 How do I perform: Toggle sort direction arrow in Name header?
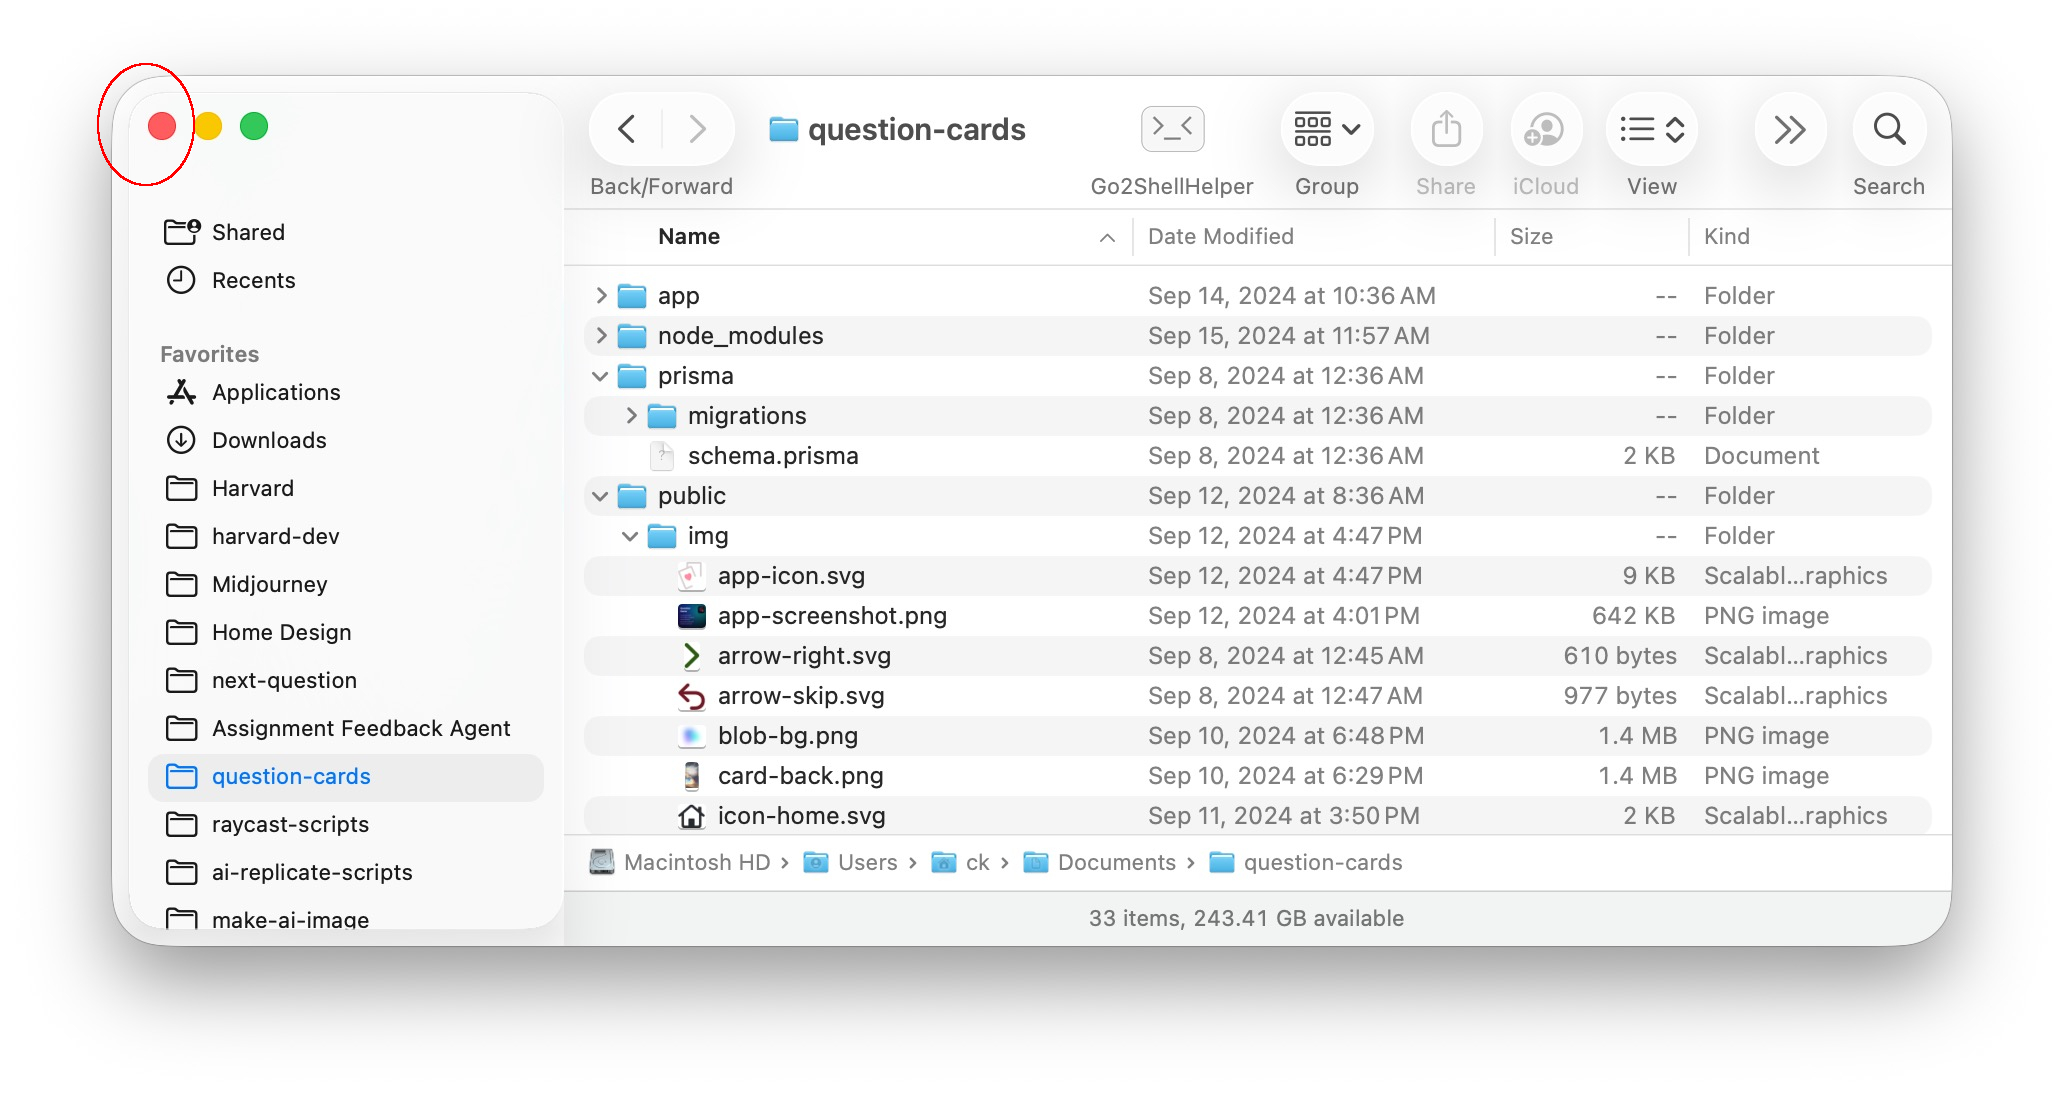(1107, 237)
